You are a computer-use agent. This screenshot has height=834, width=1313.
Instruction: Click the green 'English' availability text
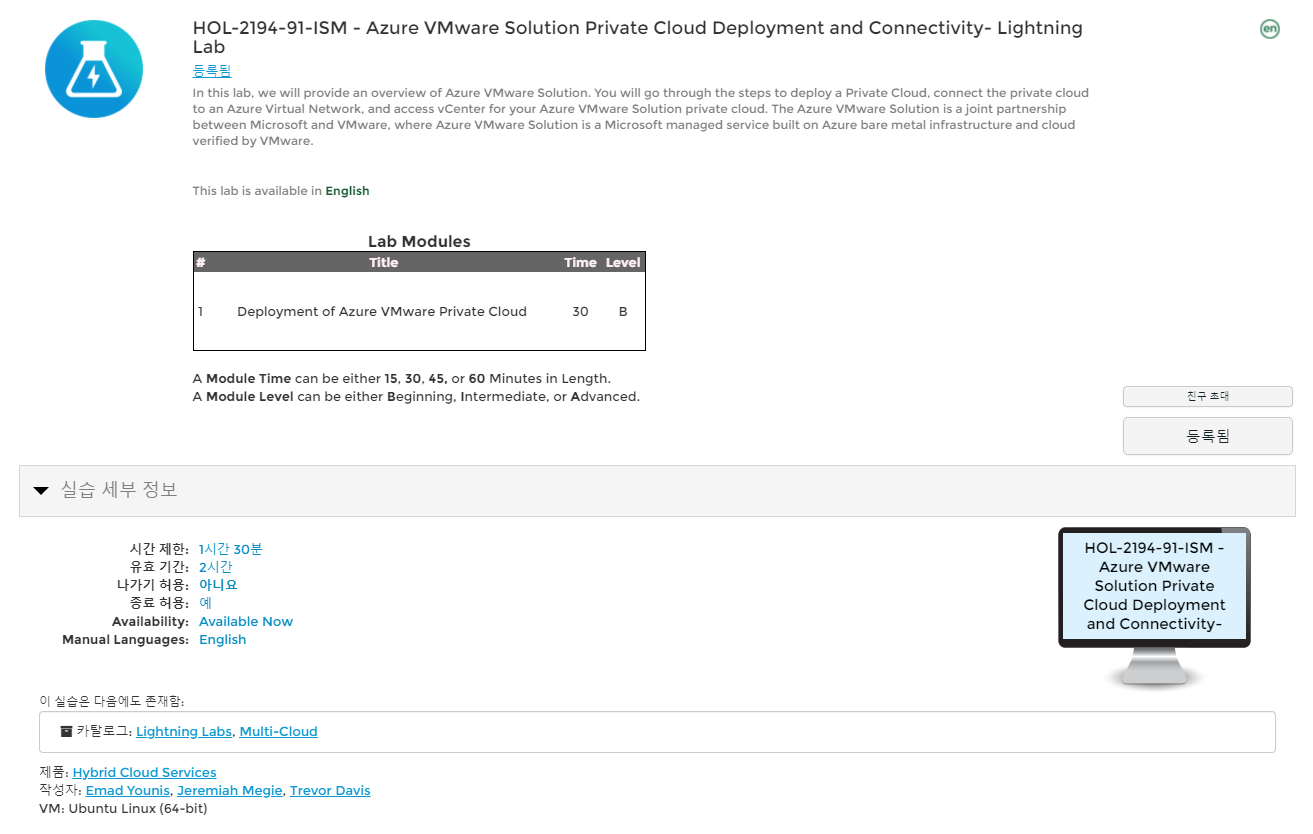[347, 191]
